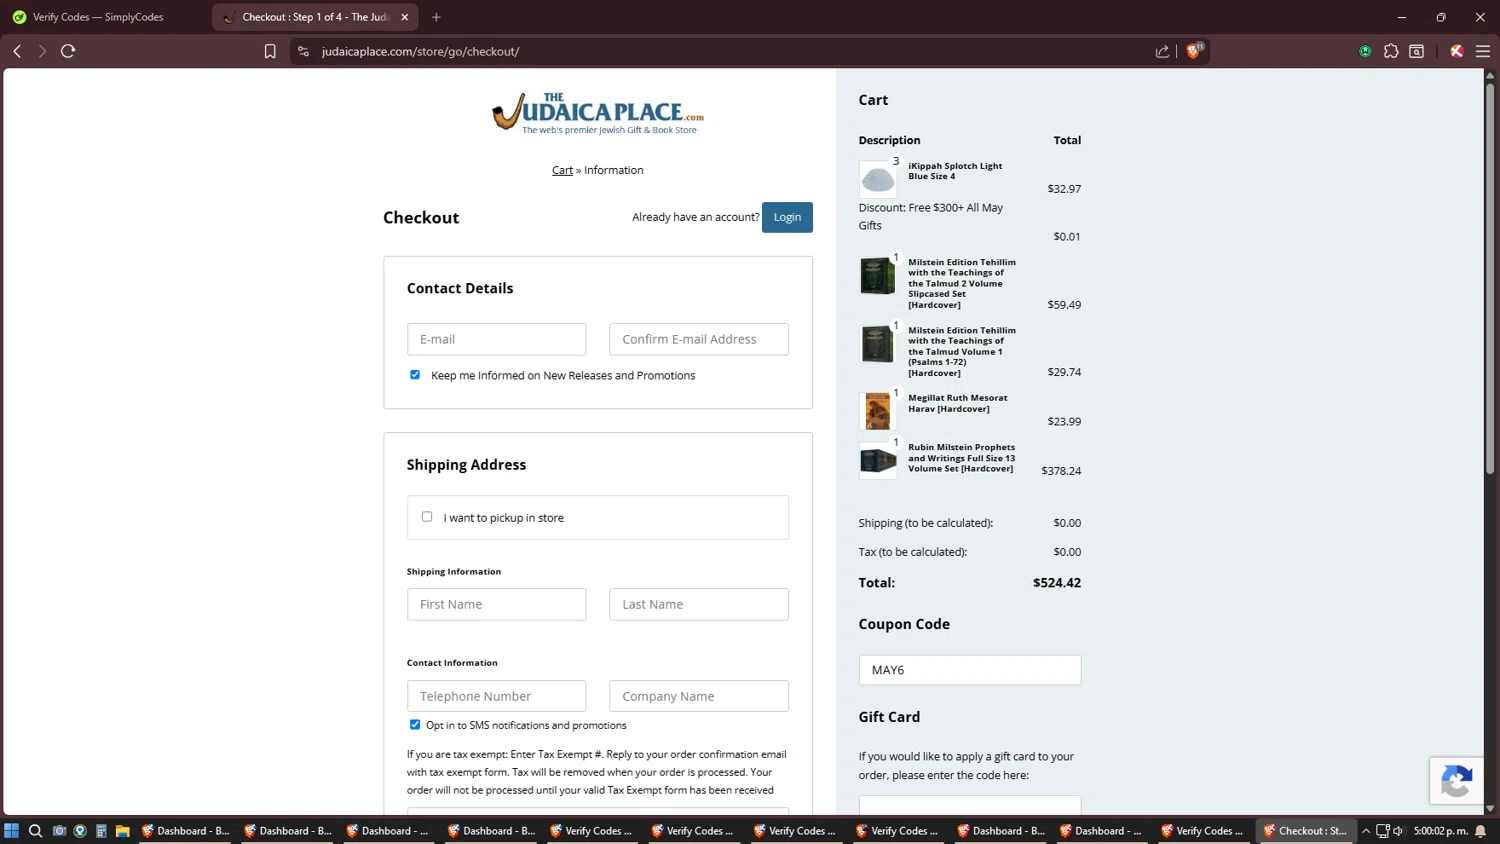Focus the E-mail input field
Image resolution: width=1500 pixels, height=844 pixels.
(496, 339)
